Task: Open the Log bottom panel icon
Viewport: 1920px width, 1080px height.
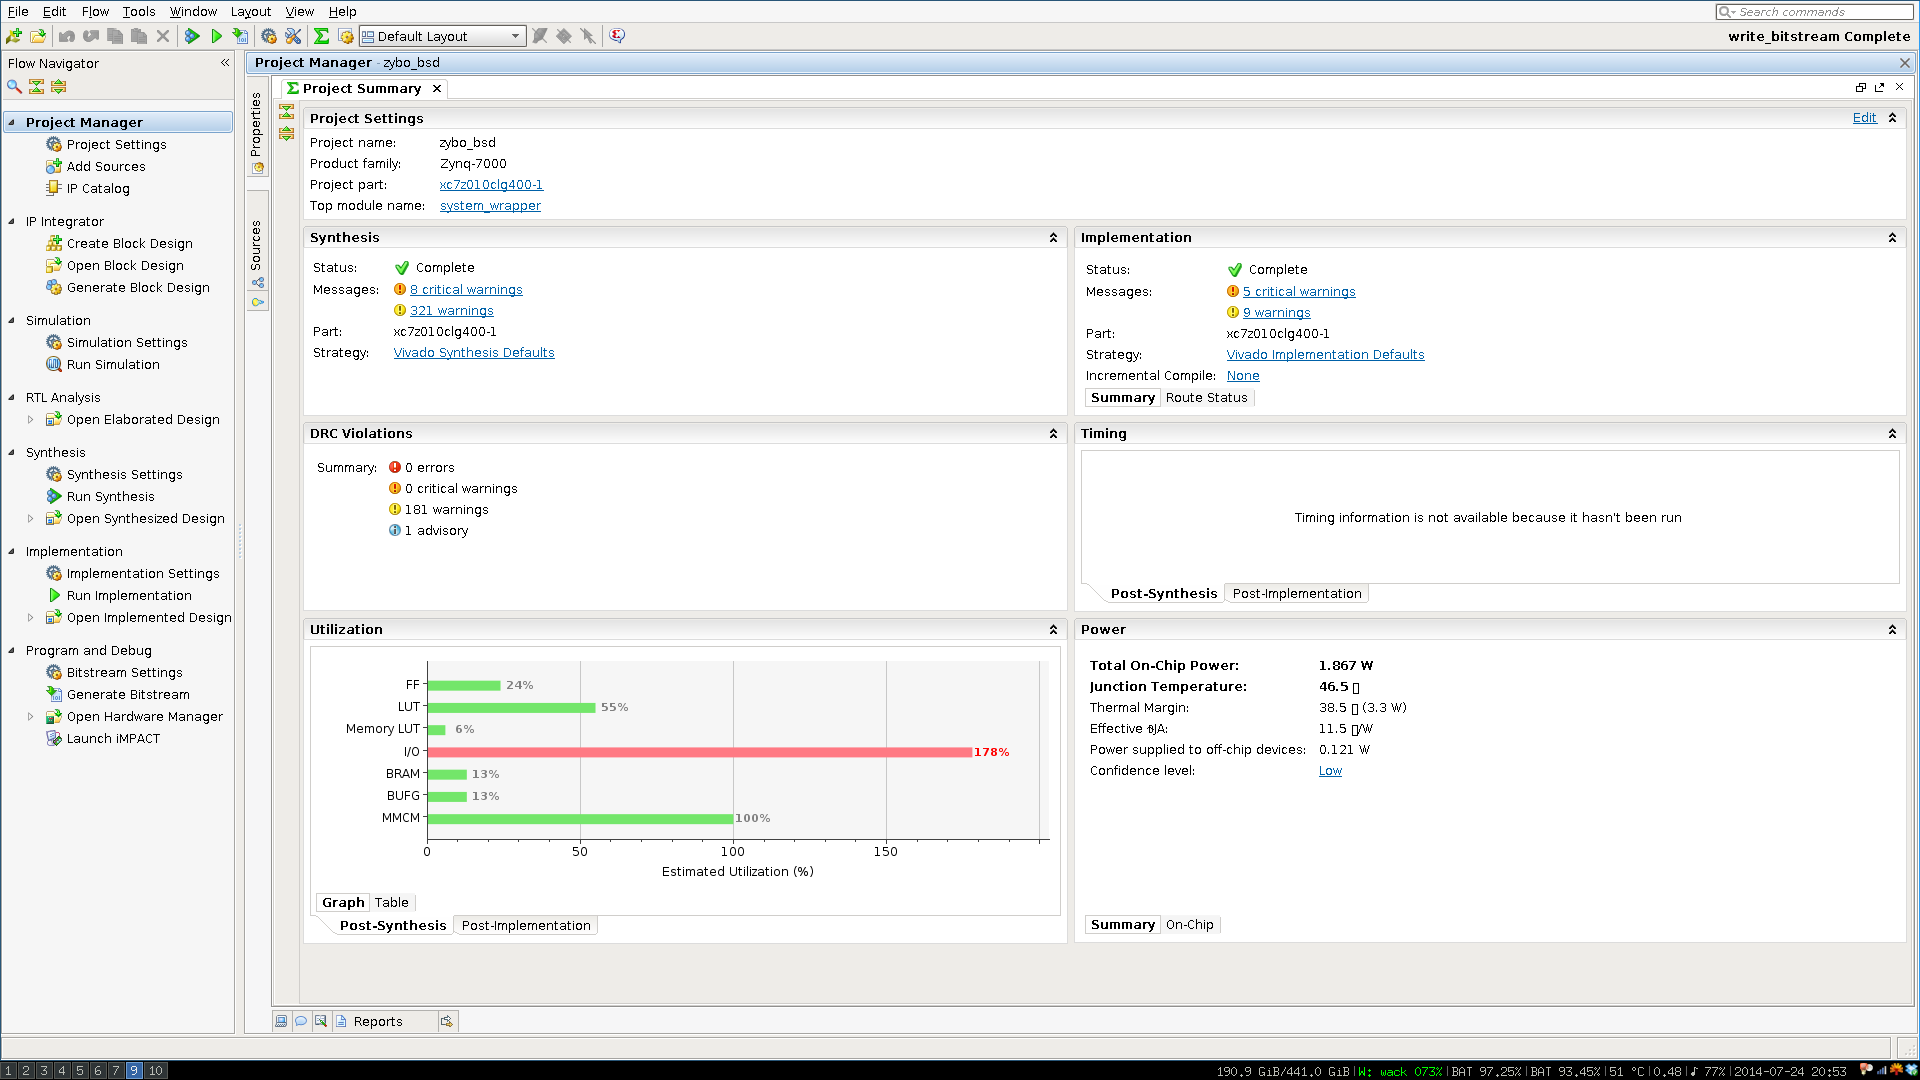Action: tap(321, 1021)
